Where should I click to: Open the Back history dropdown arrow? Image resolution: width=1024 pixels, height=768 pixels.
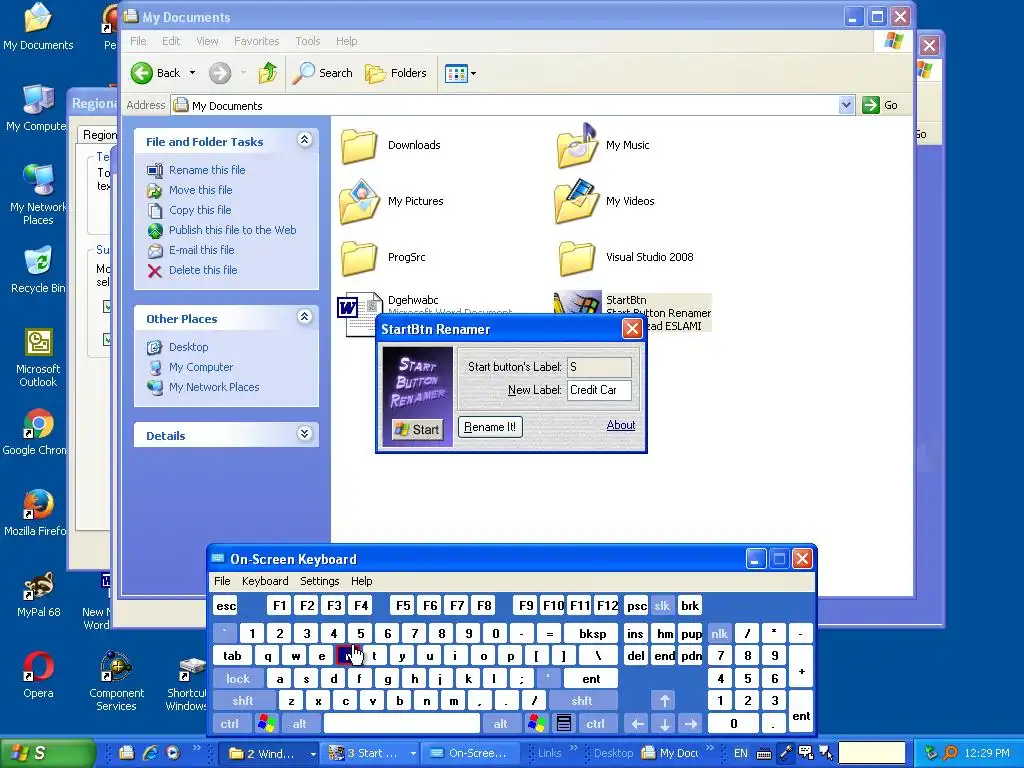pos(193,73)
